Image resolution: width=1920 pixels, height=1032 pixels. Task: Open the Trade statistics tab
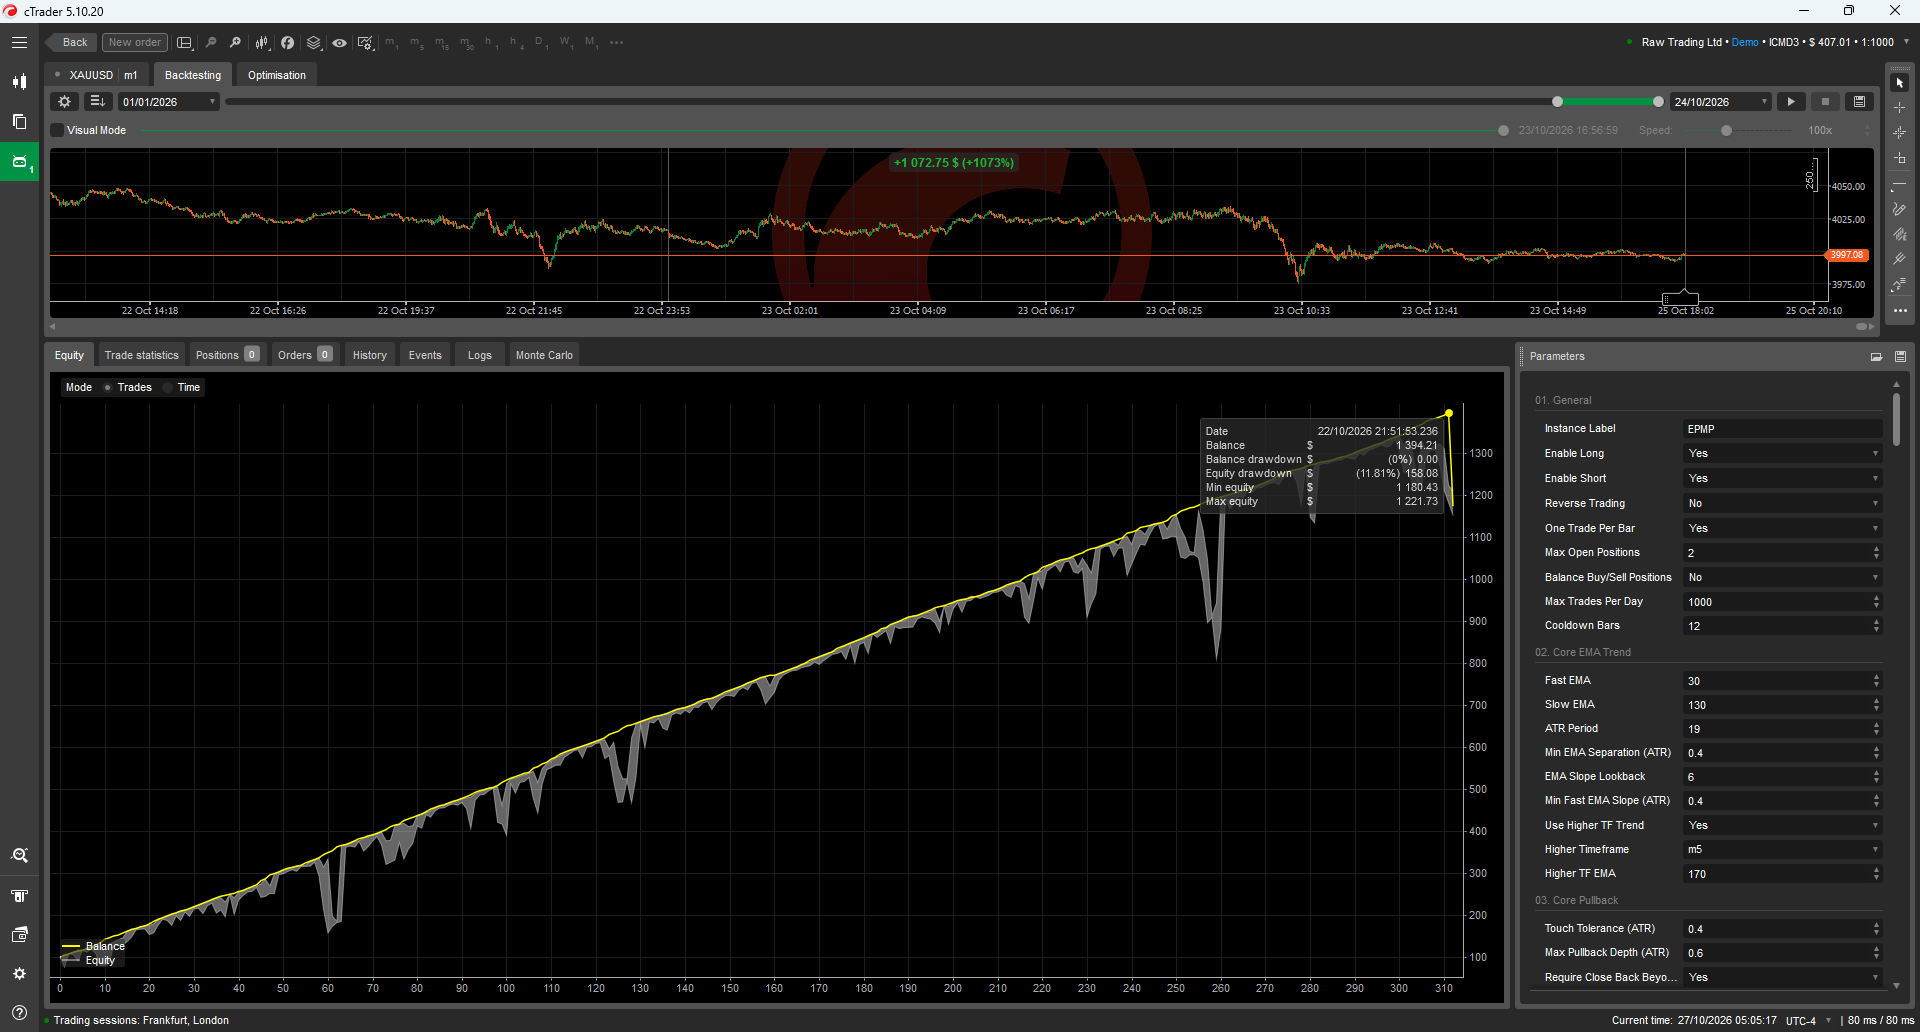click(x=141, y=355)
